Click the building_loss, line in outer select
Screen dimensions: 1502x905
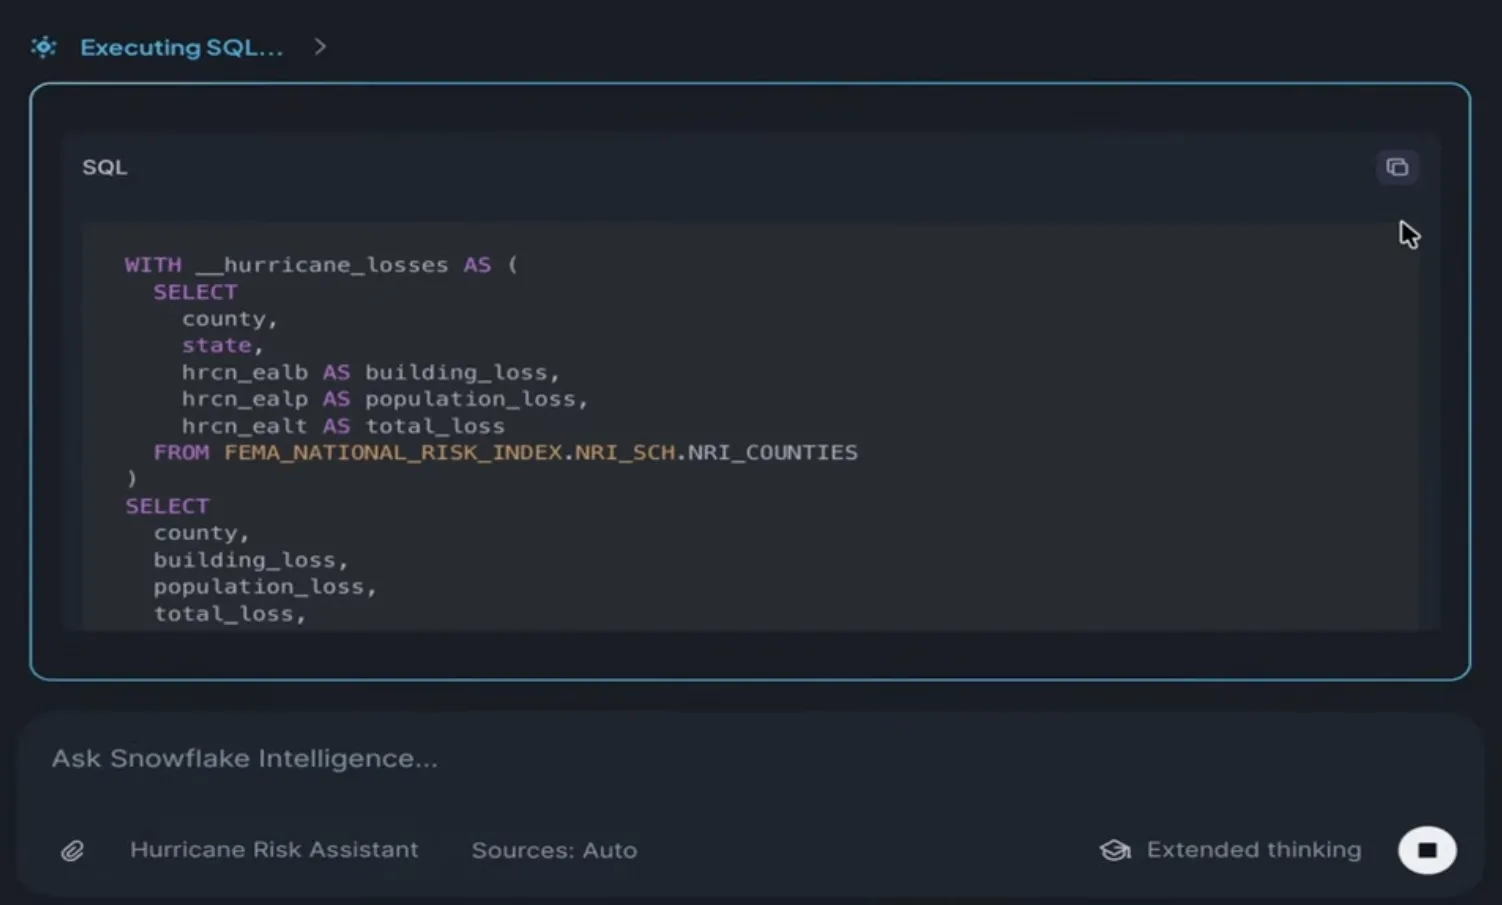point(251,560)
